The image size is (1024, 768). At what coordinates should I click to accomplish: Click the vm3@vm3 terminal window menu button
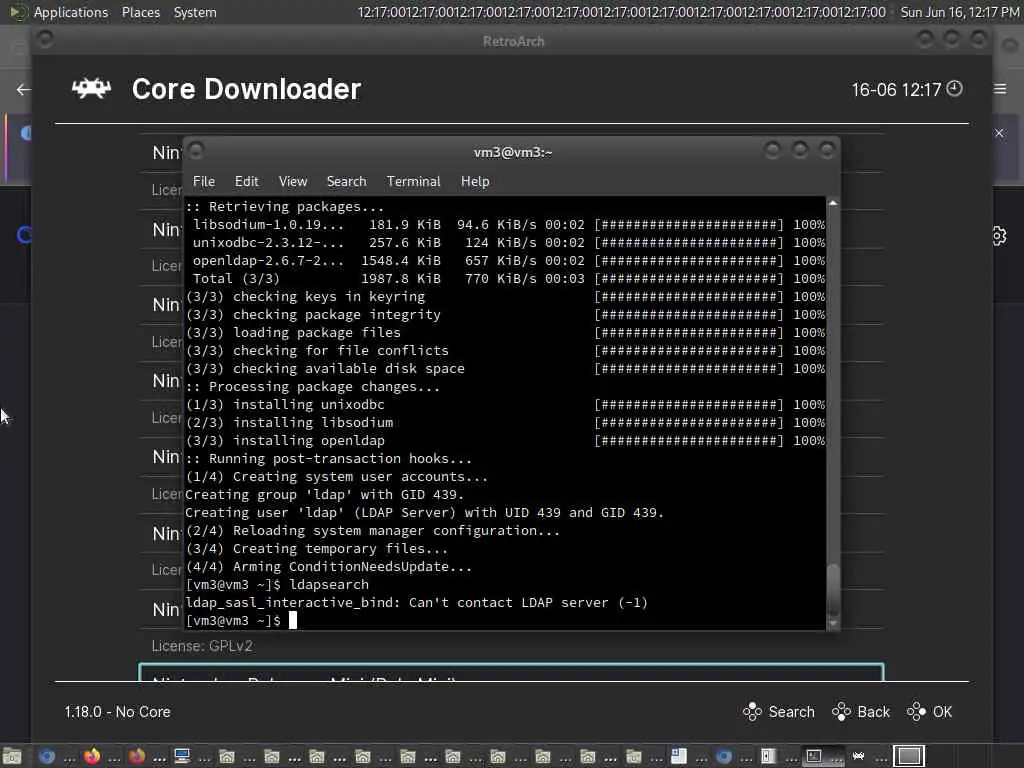pos(196,152)
